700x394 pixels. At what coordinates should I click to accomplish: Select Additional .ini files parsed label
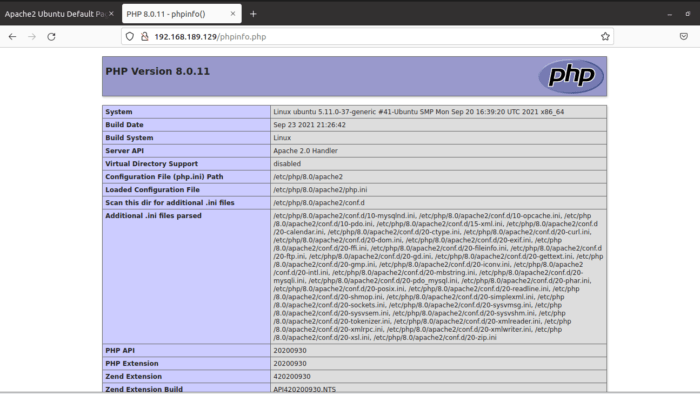pos(153,215)
